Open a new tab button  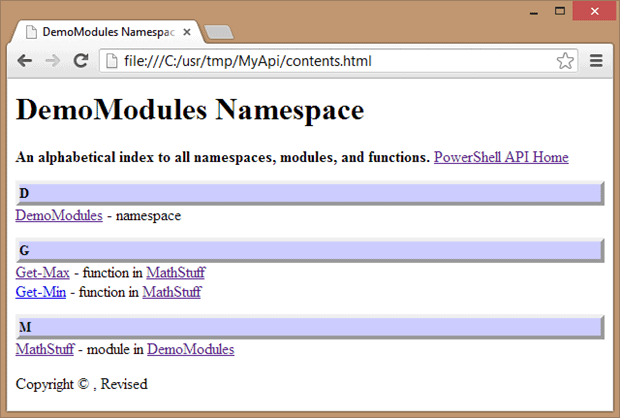pyautogui.click(x=219, y=32)
